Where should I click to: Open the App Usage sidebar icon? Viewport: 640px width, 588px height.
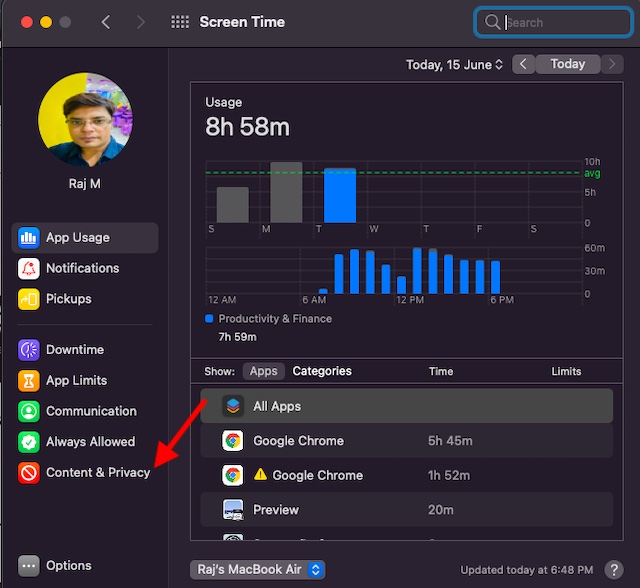pyautogui.click(x=29, y=237)
